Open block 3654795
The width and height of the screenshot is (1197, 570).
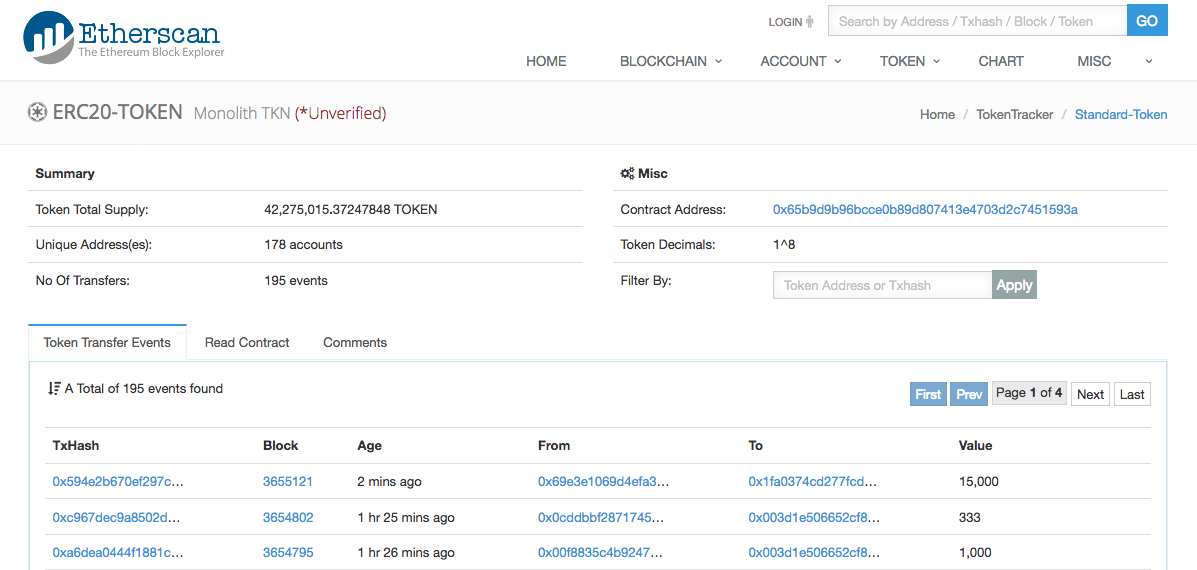coord(288,552)
